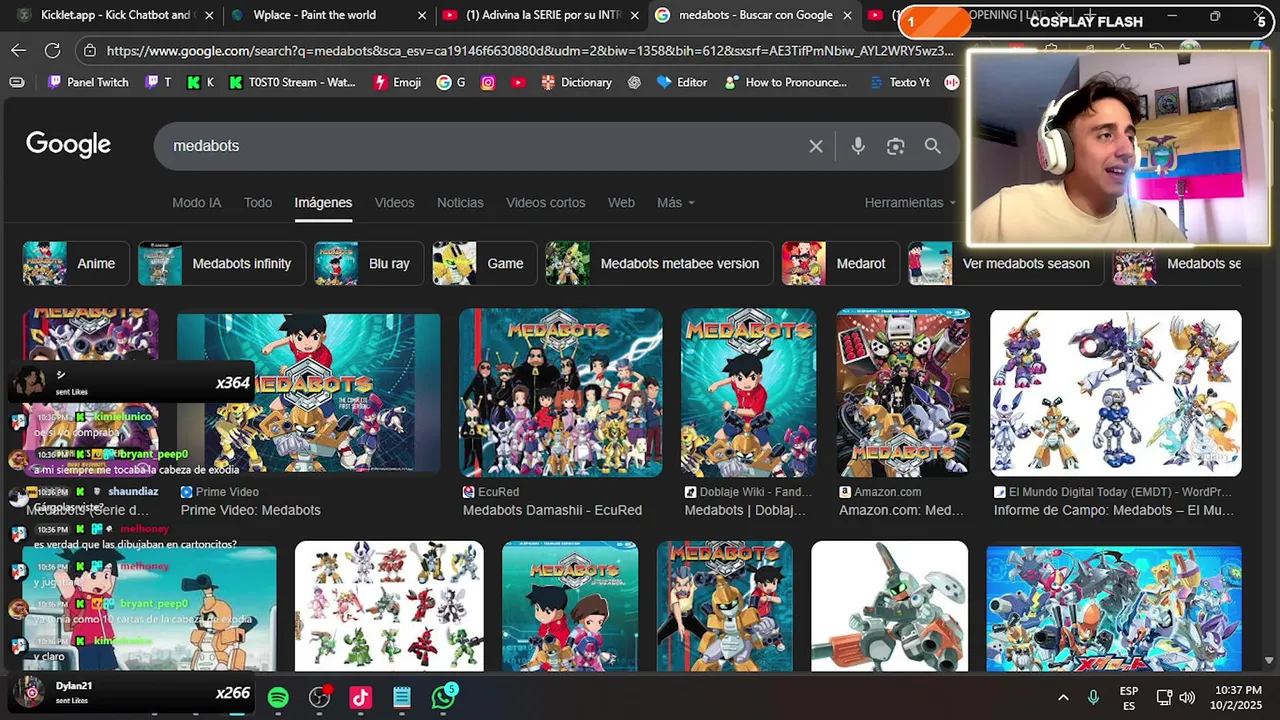This screenshot has width=1280, height=720.
Task: Filter images by Medabots infinity chip
Action: click(x=220, y=264)
